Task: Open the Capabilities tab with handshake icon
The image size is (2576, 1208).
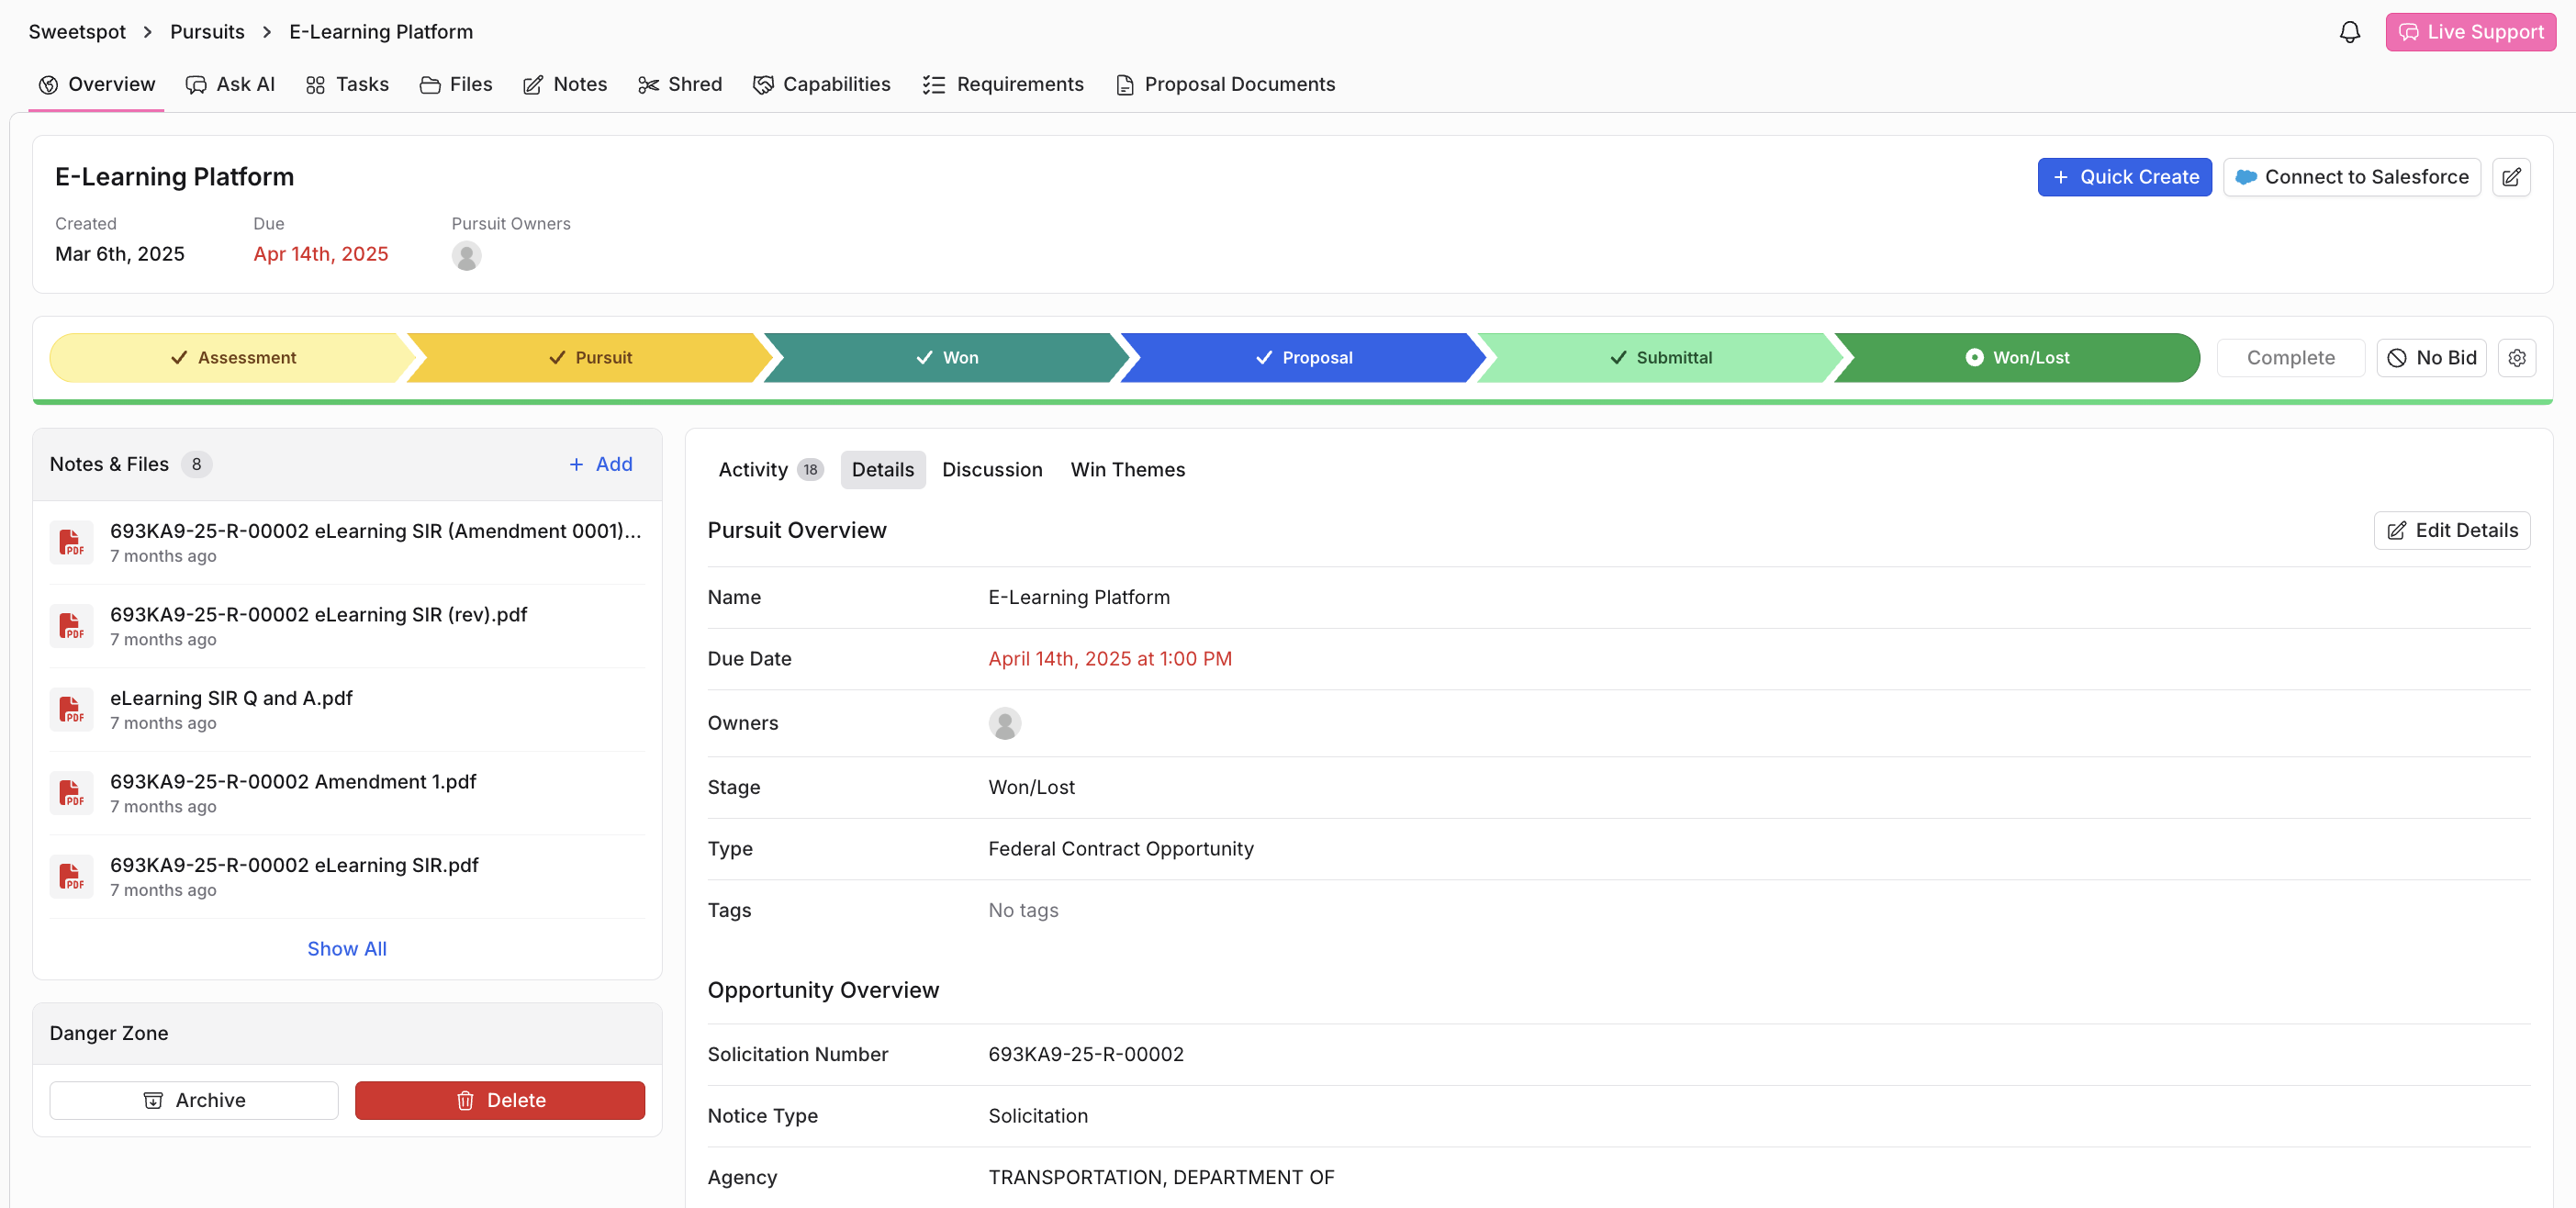Action: point(821,84)
